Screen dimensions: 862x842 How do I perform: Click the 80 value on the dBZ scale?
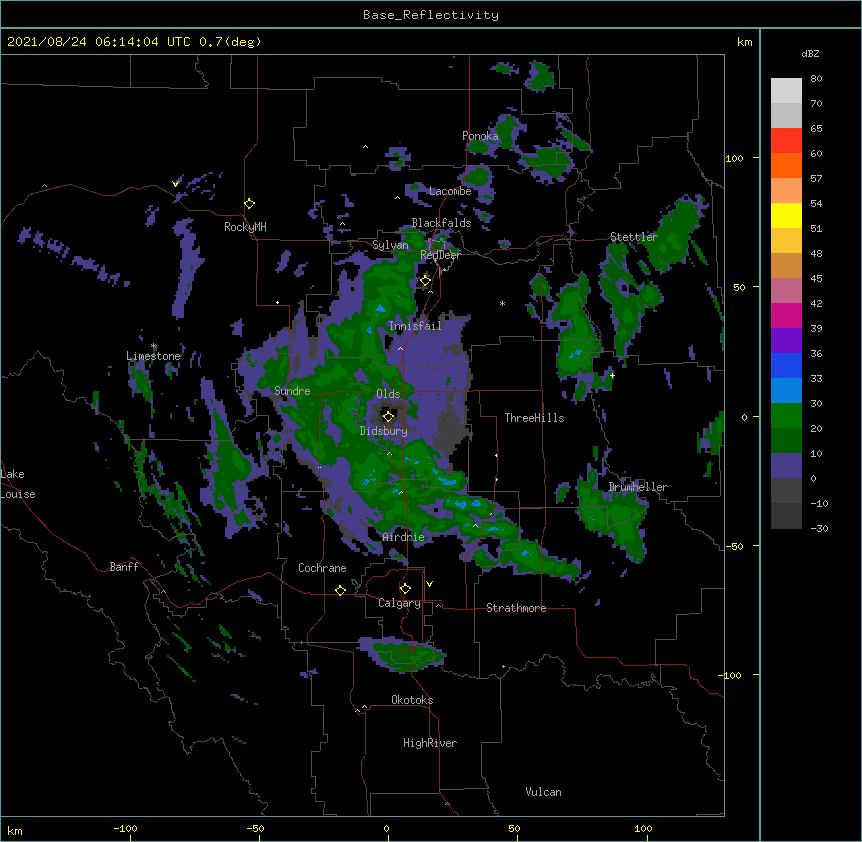(816, 79)
